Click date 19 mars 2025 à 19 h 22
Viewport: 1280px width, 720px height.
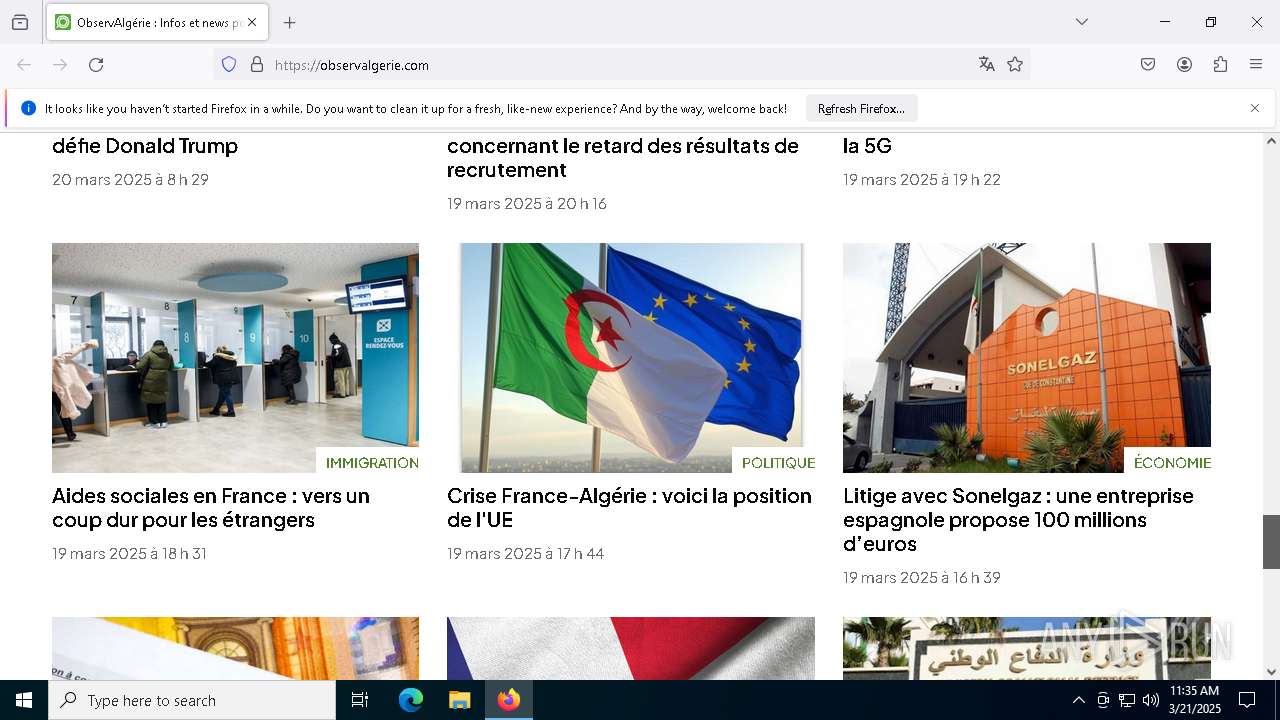click(921, 180)
